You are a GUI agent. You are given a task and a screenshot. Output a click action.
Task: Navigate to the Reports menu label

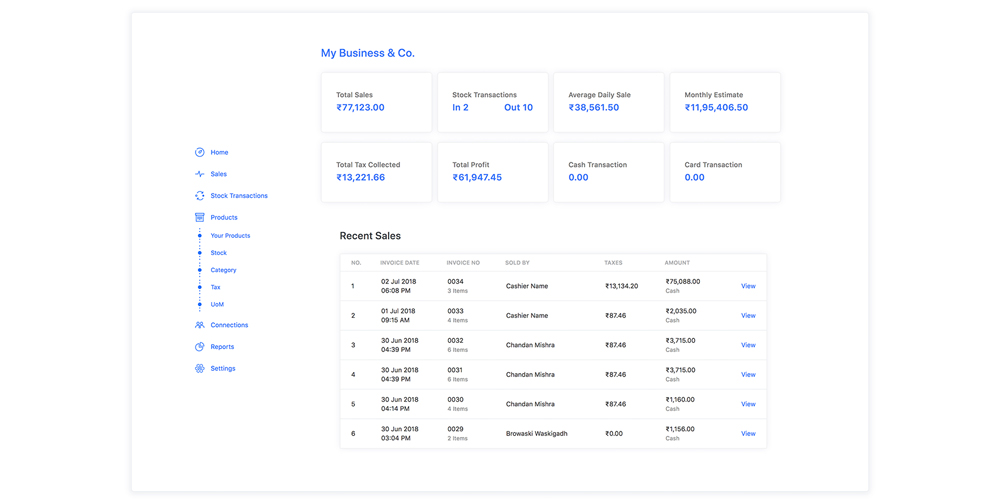point(222,347)
